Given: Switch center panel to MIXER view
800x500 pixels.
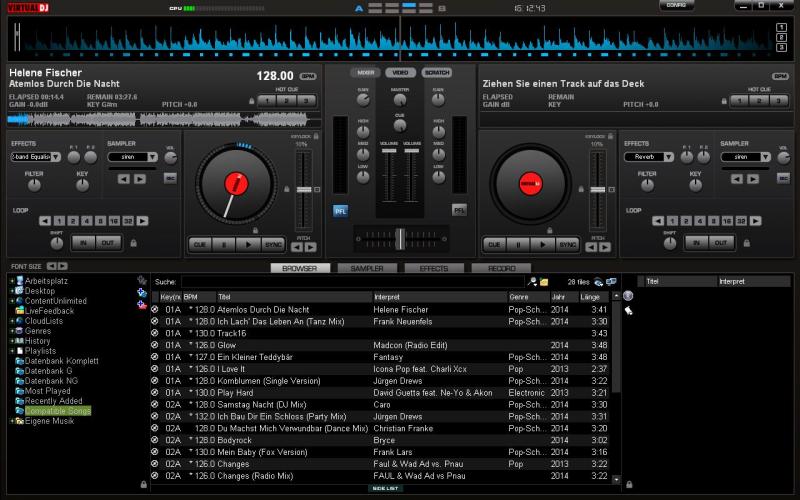Looking at the screenshot, I should [365, 72].
